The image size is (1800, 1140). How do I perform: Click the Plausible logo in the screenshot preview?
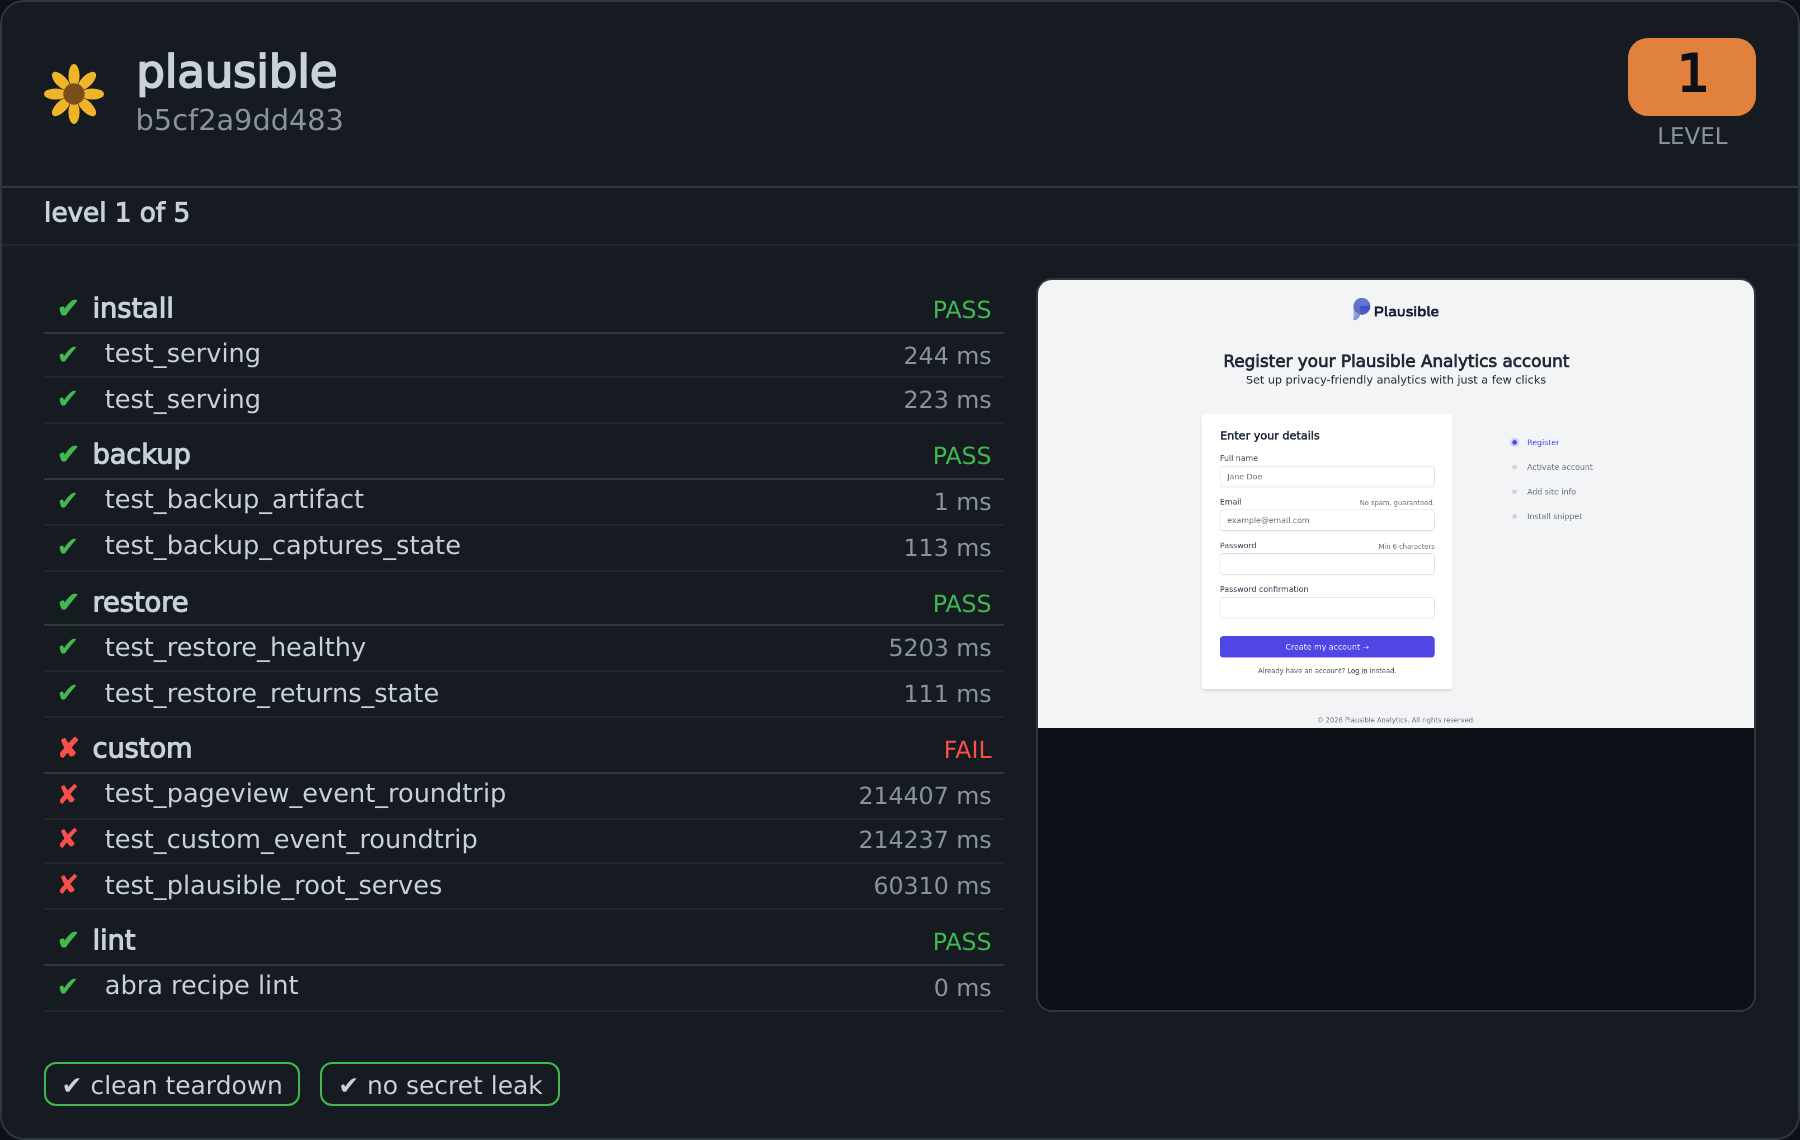pyautogui.click(x=1395, y=310)
